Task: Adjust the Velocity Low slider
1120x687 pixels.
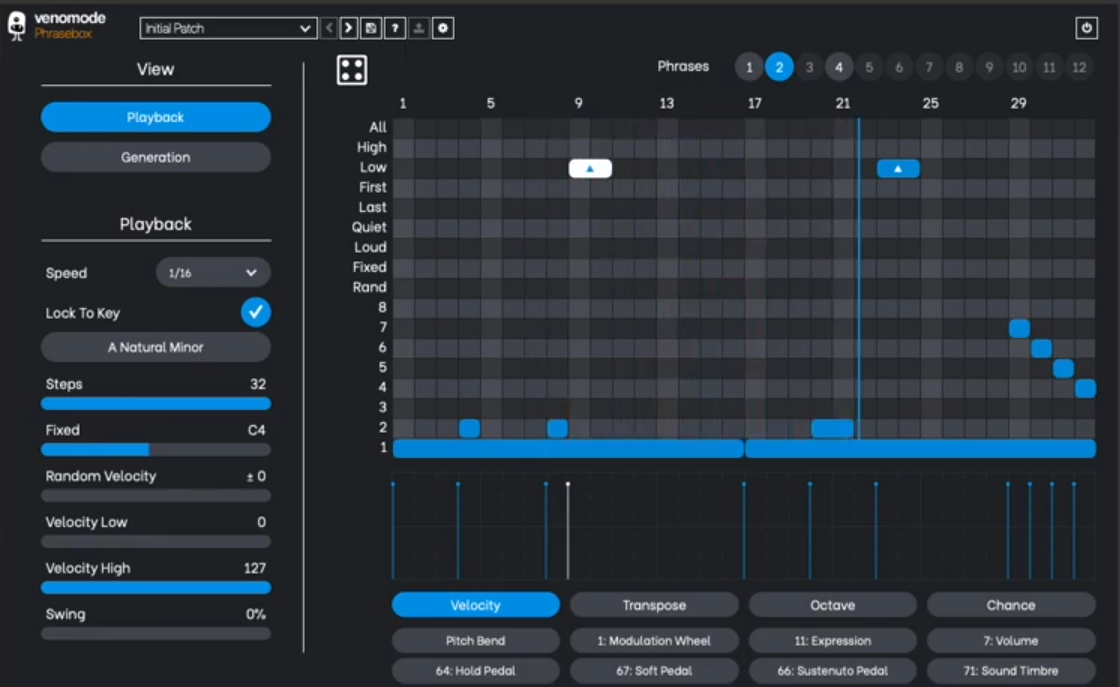Action: [x=156, y=541]
